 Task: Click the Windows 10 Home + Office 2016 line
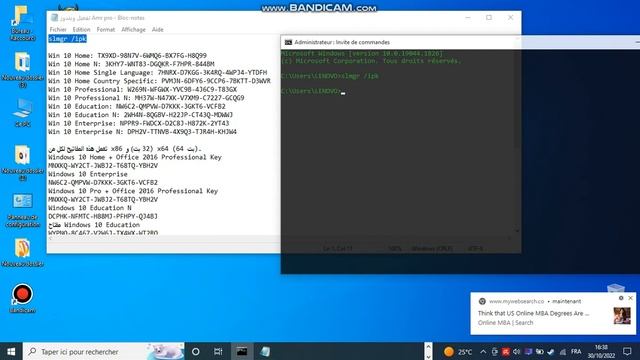point(135,157)
